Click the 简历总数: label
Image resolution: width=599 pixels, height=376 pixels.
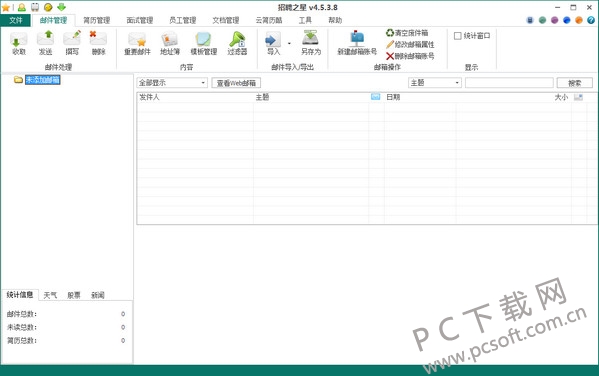(22, 340)
